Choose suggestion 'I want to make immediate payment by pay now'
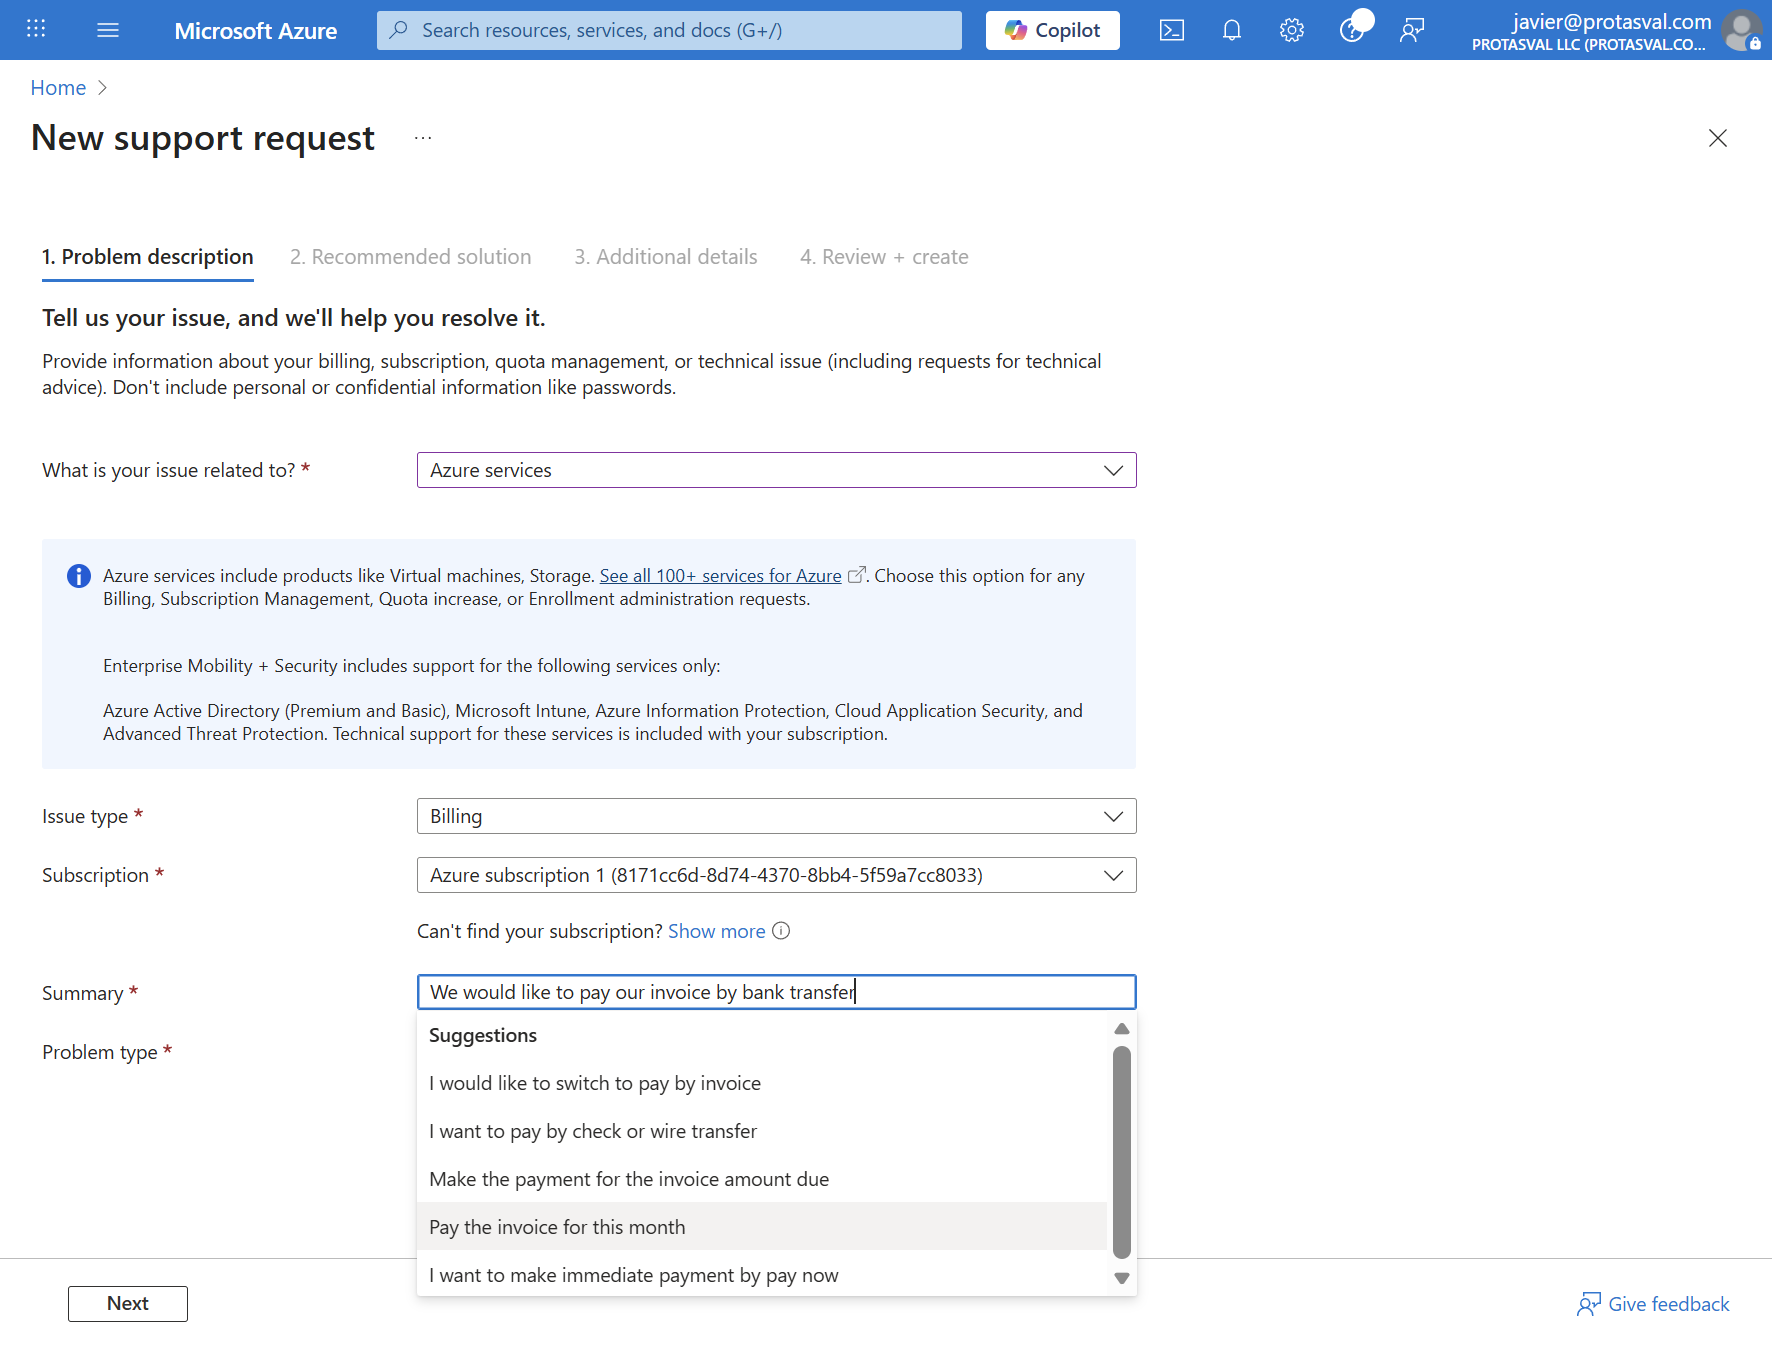This screenshot has height=1348, width=1772. pos(762,1275)
